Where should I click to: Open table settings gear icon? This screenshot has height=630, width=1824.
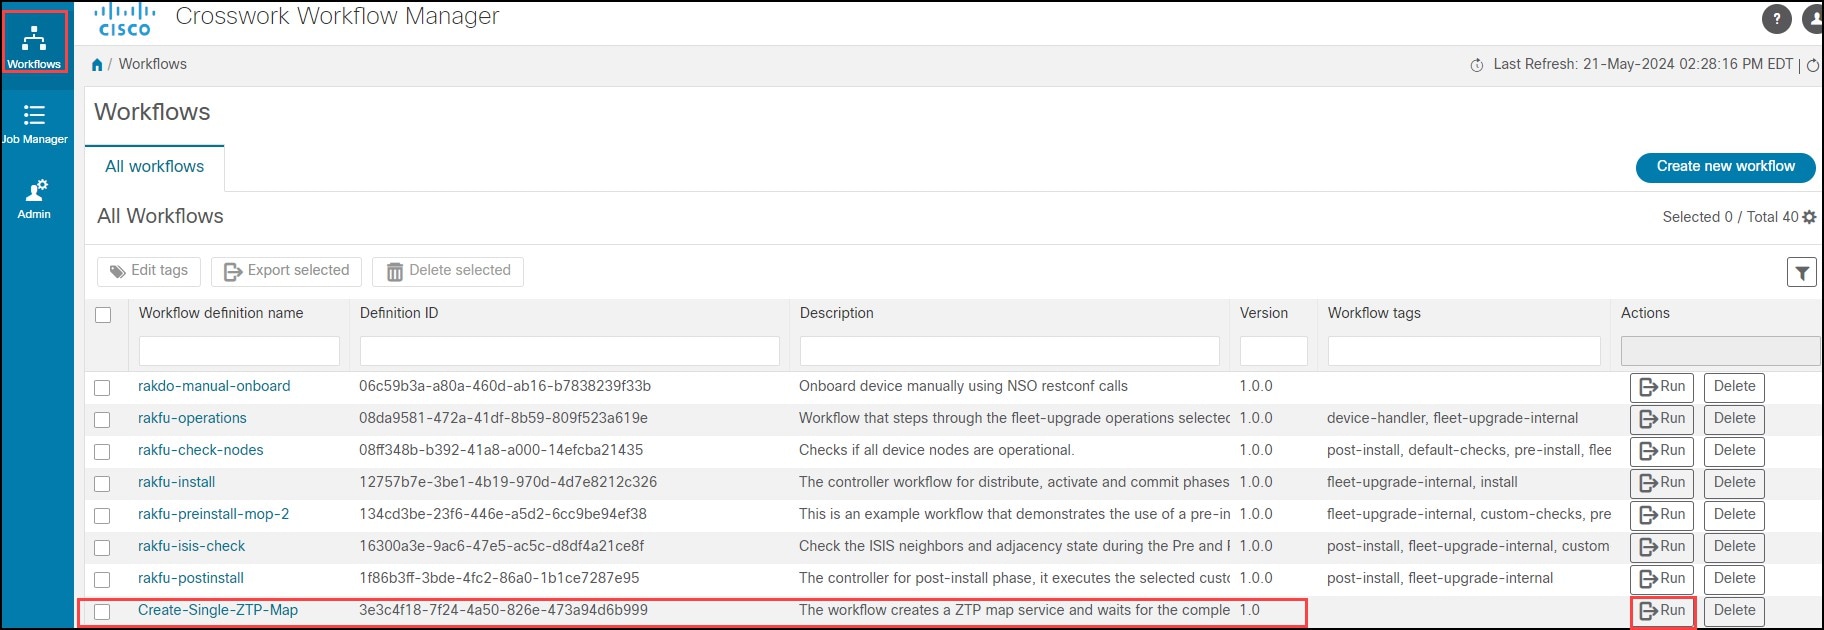pyautogui.click(x=1809, y=217)
